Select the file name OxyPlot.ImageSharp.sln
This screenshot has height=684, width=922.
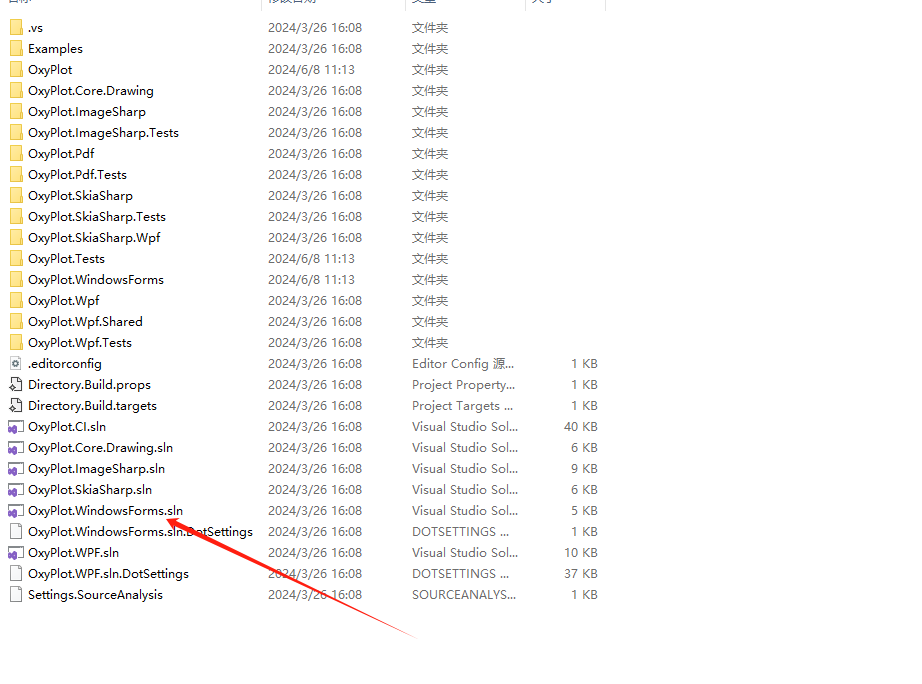click(96, 469)
